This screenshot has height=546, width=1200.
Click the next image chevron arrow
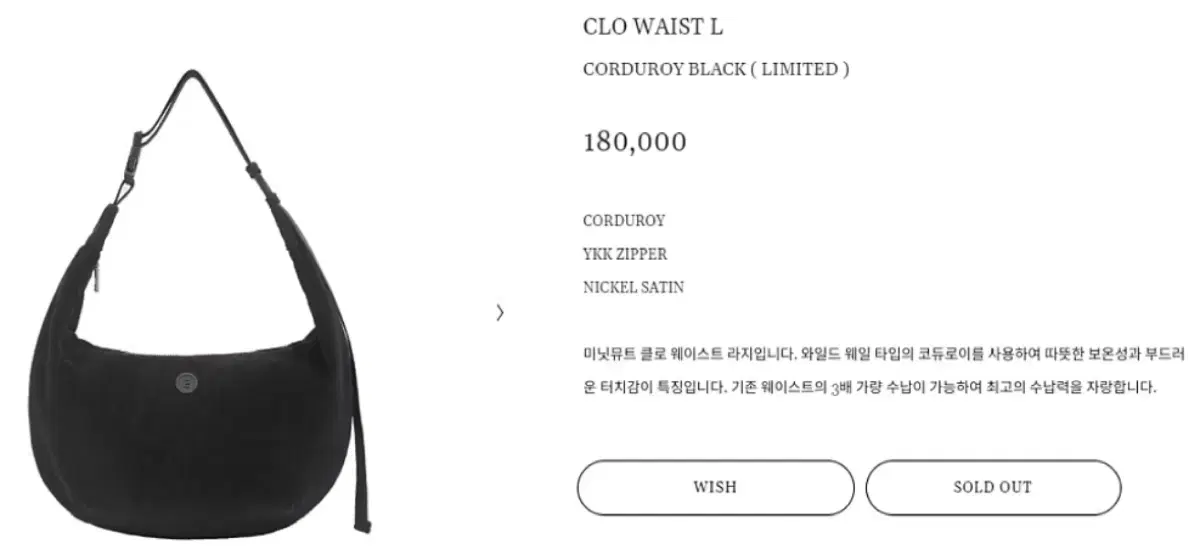point(500,313)
